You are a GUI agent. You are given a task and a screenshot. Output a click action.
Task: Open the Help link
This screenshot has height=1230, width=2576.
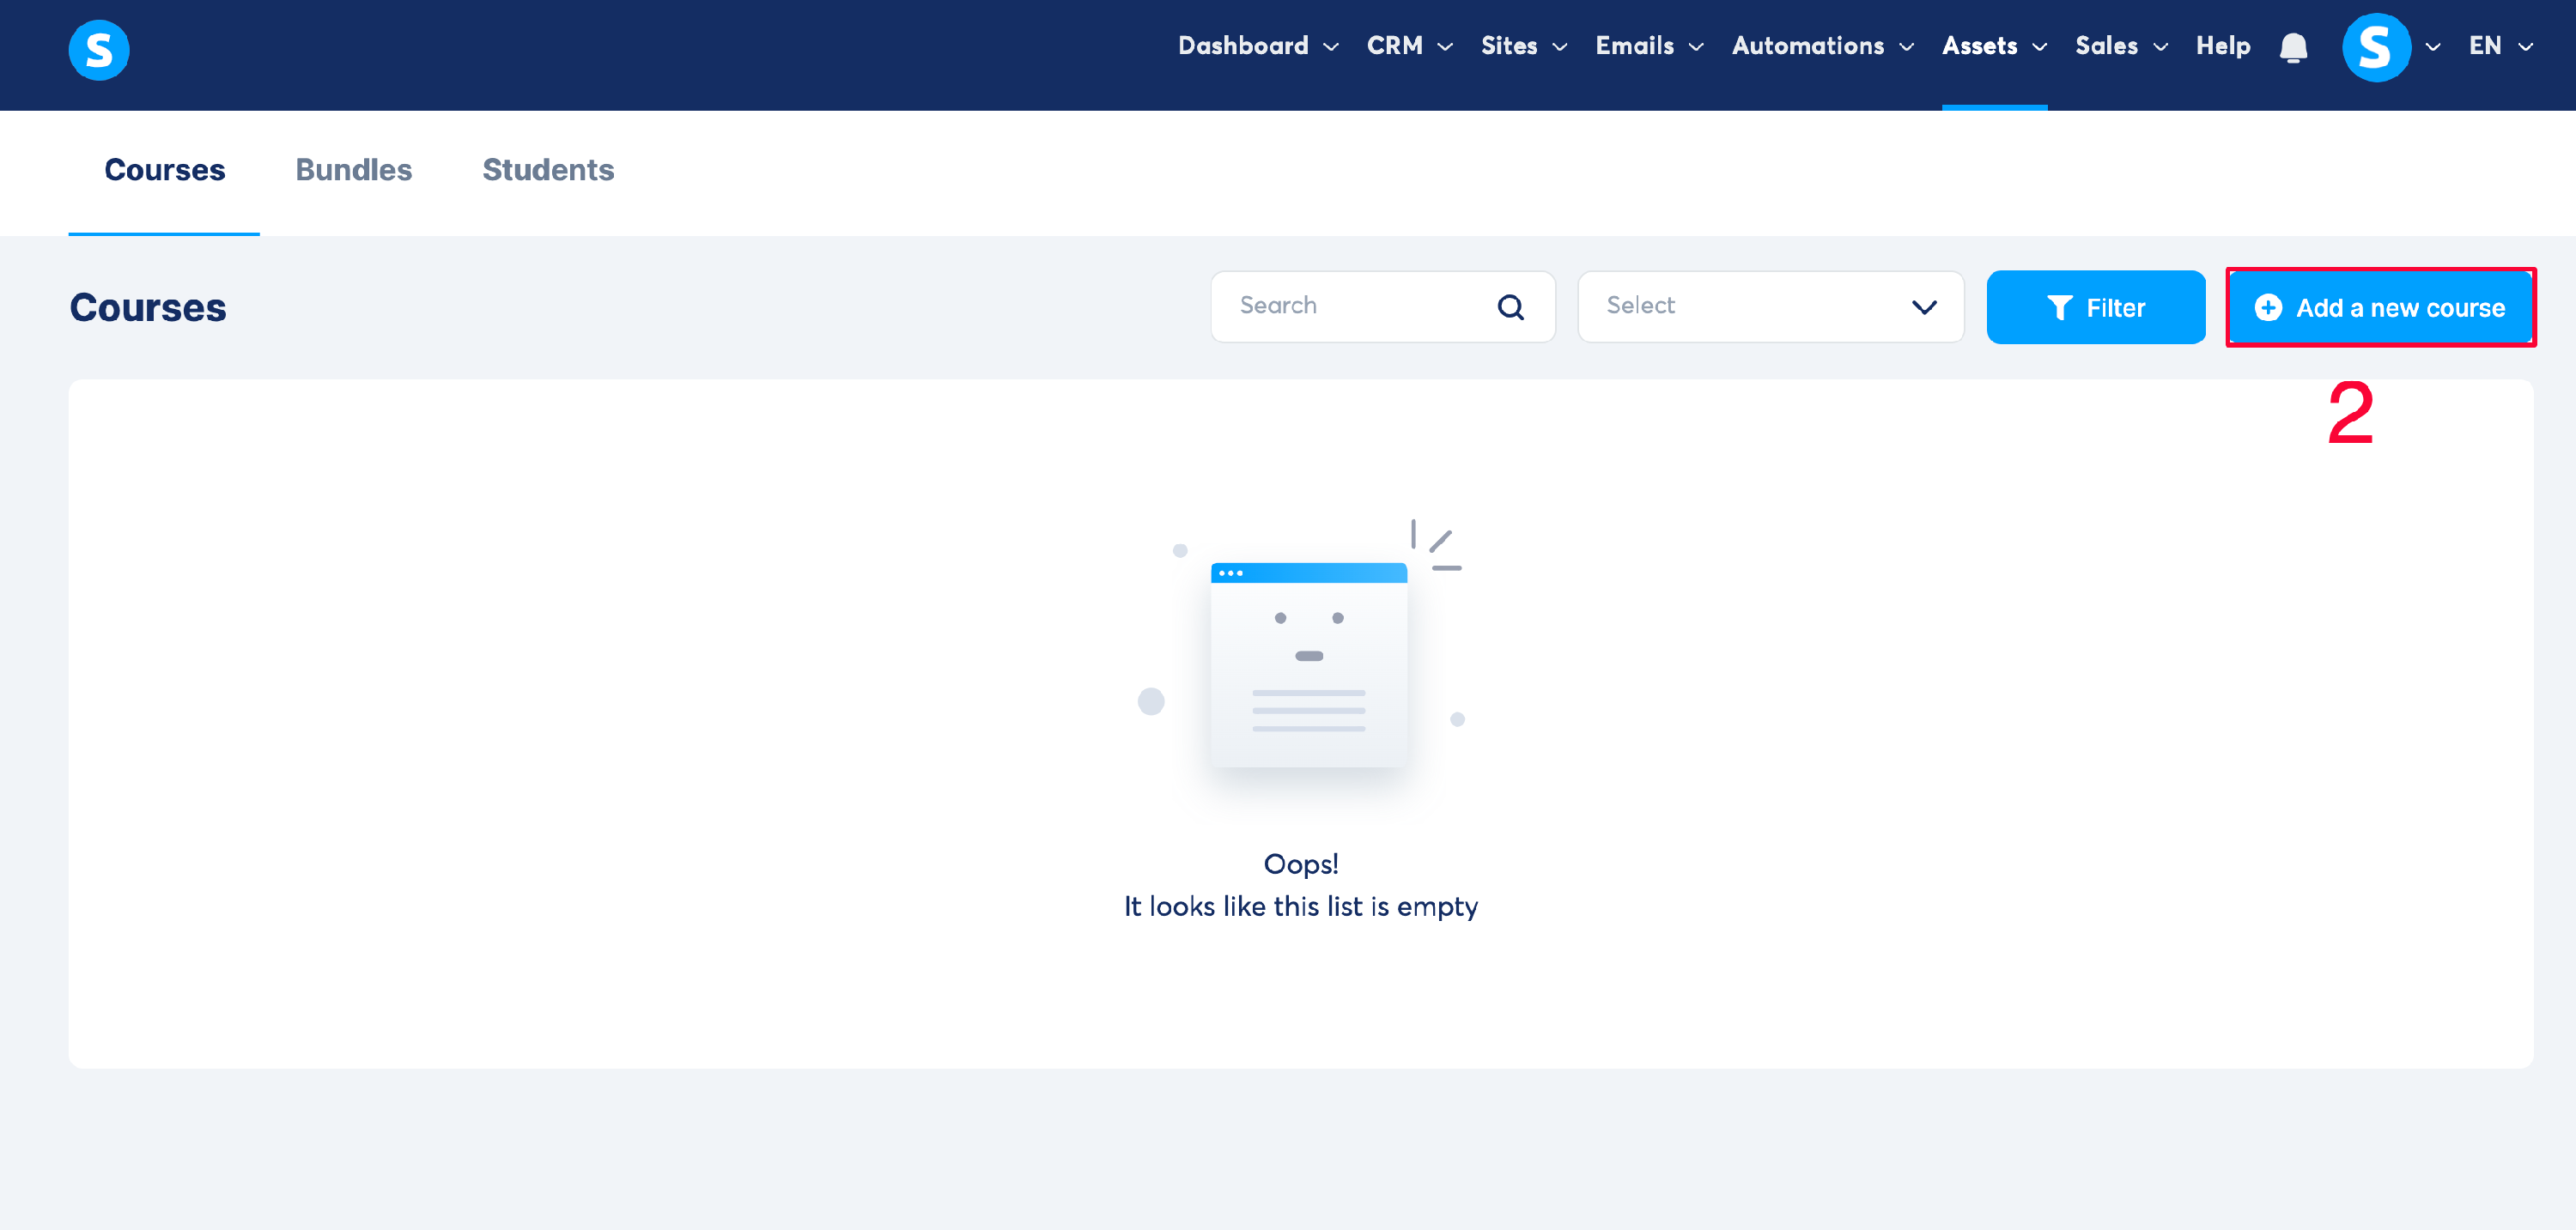coord(2222,46)
